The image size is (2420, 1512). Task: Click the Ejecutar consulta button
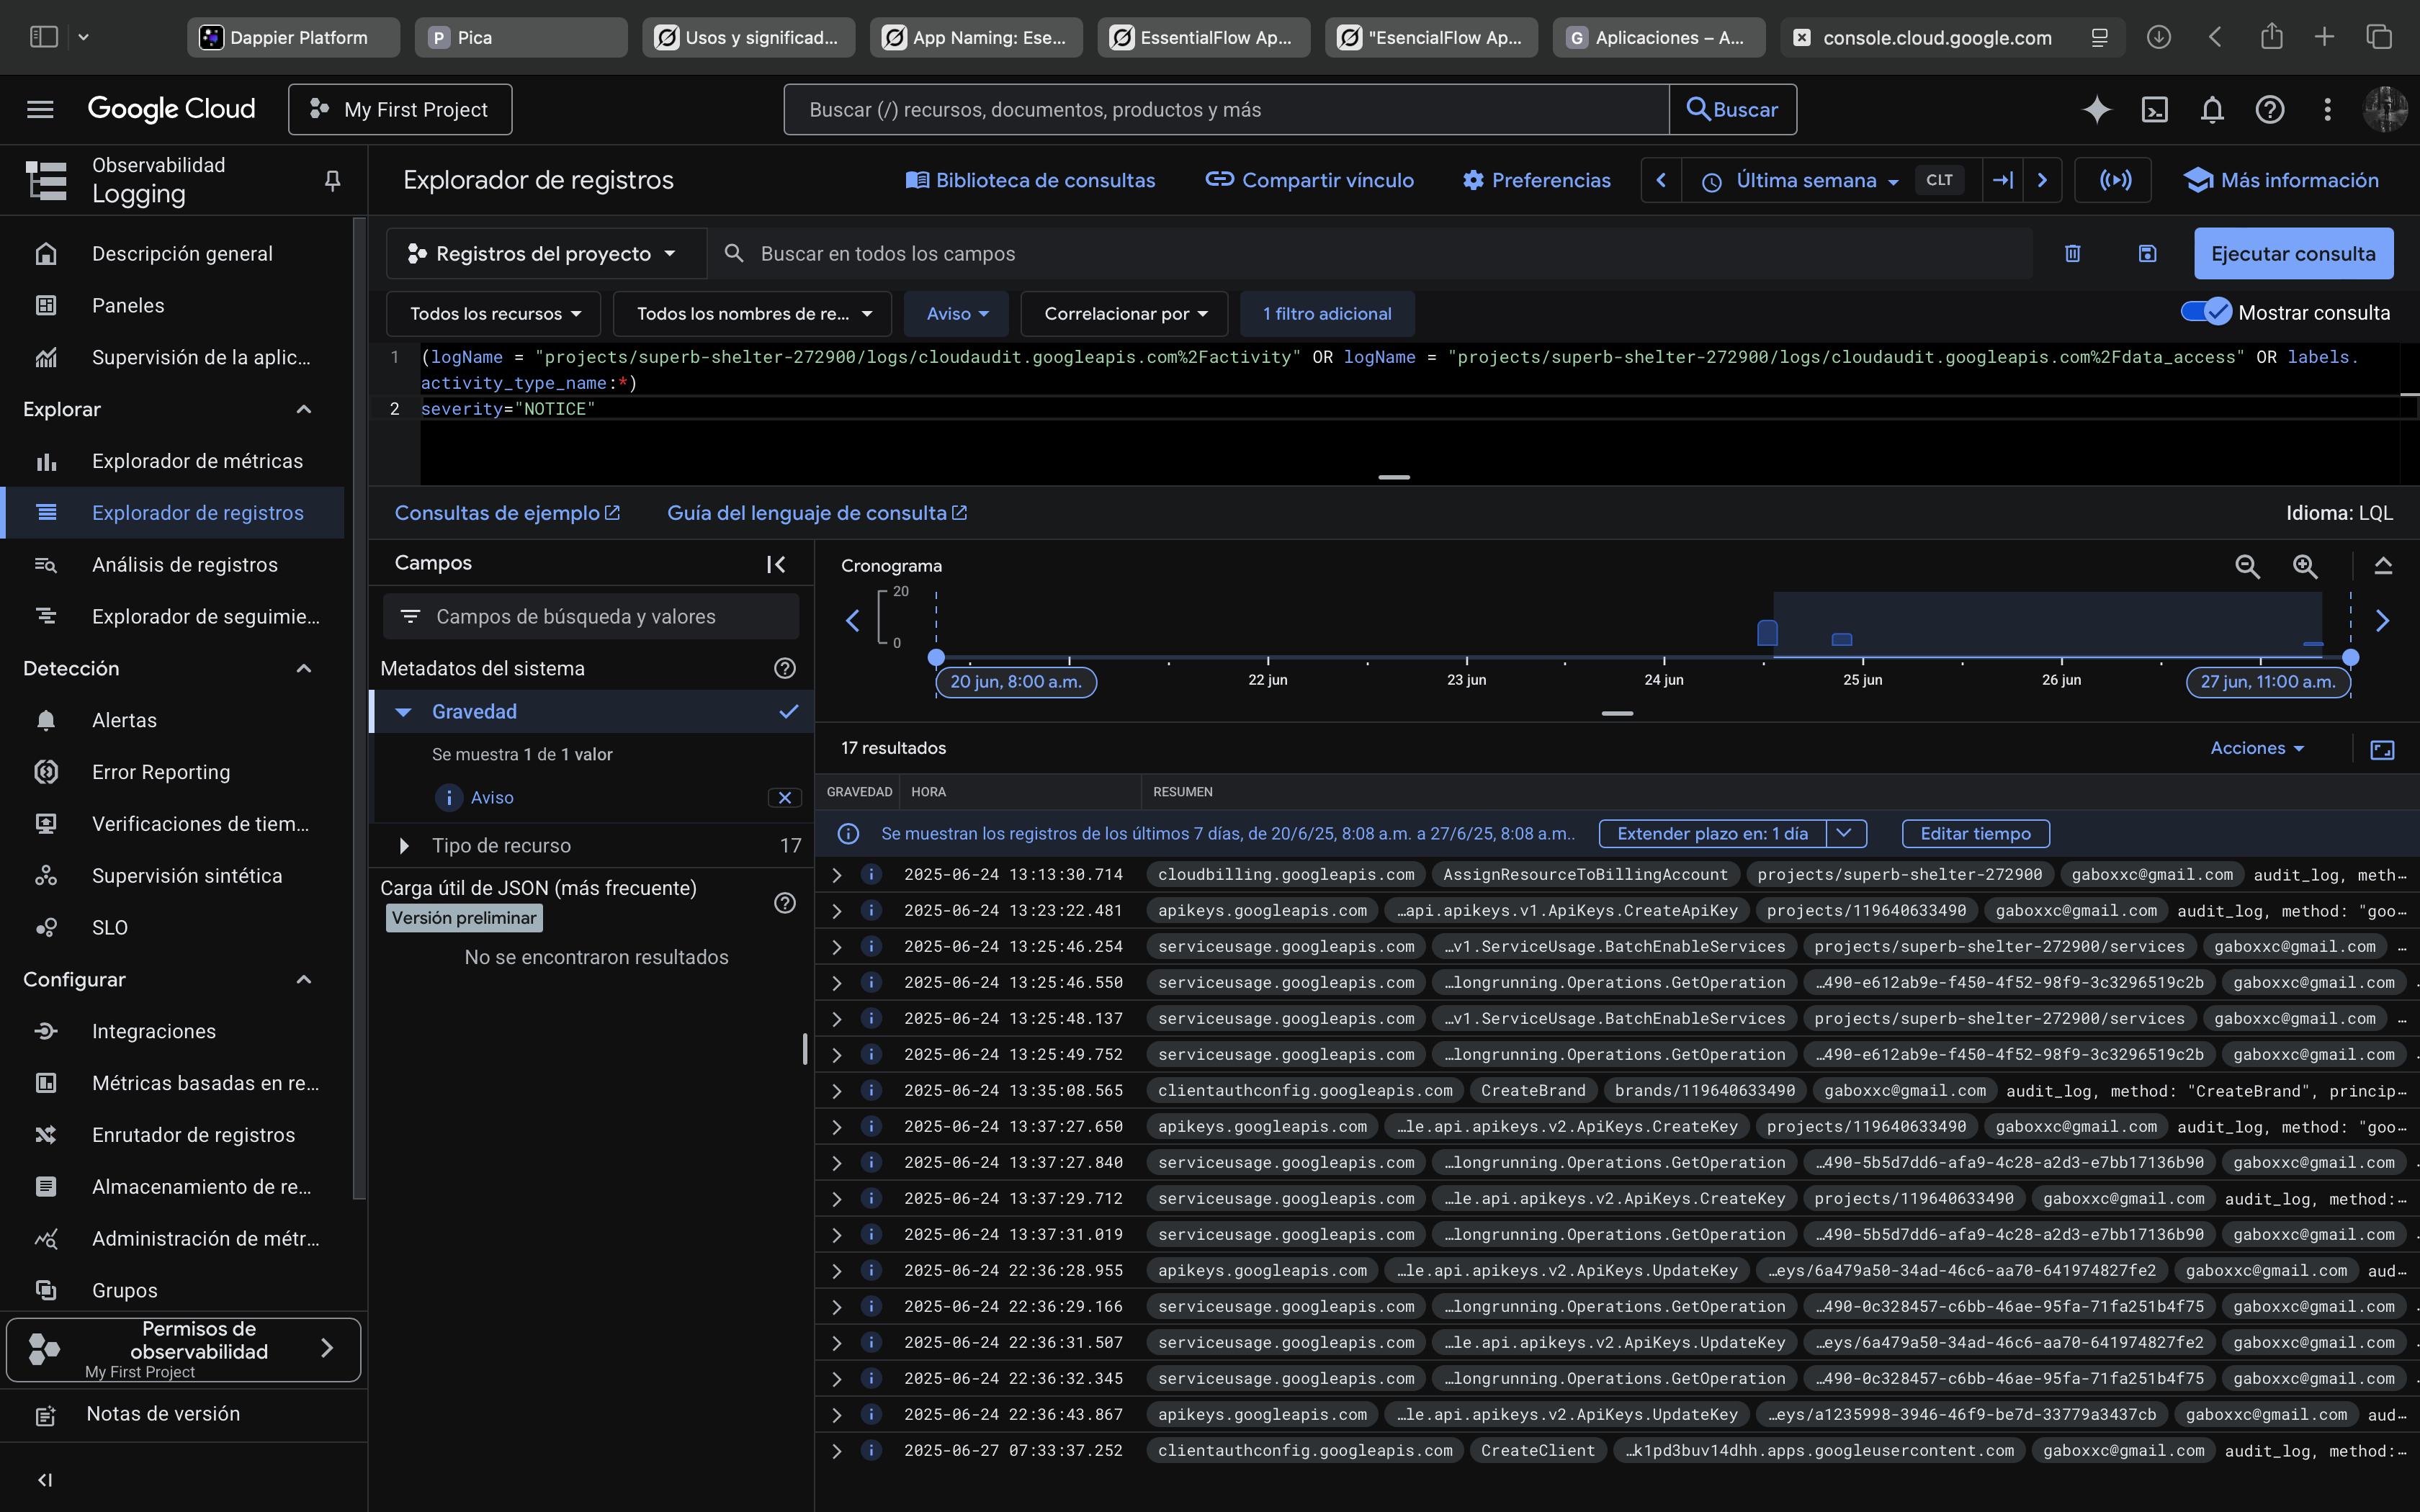[2292, 254]
